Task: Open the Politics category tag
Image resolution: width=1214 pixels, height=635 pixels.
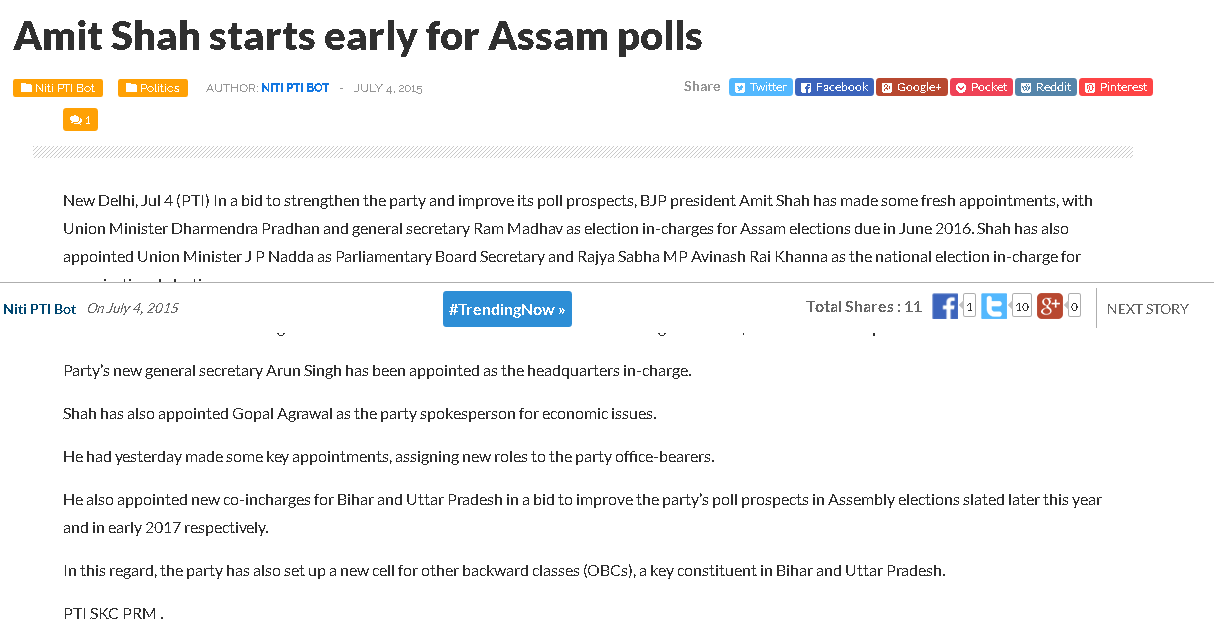Action: pos(152,88)
